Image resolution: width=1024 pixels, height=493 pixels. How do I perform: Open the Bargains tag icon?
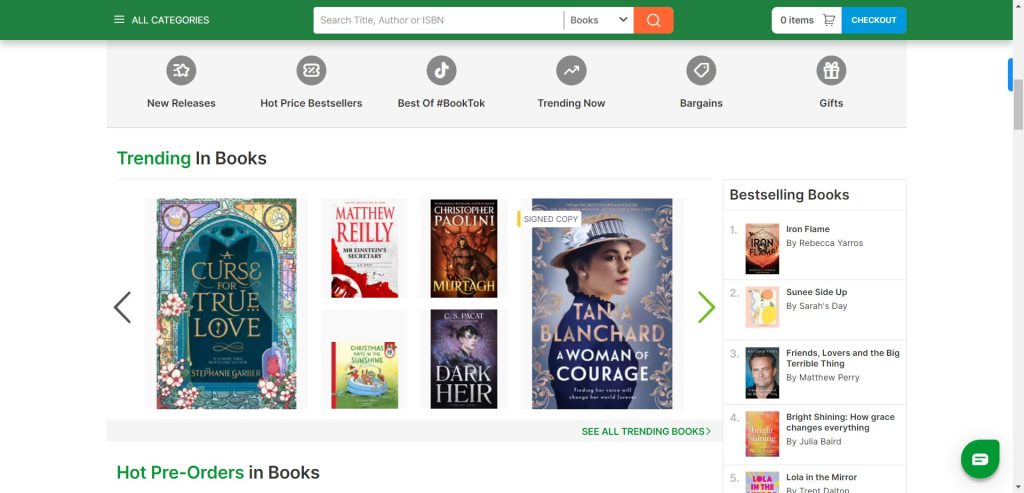point(701,71)
